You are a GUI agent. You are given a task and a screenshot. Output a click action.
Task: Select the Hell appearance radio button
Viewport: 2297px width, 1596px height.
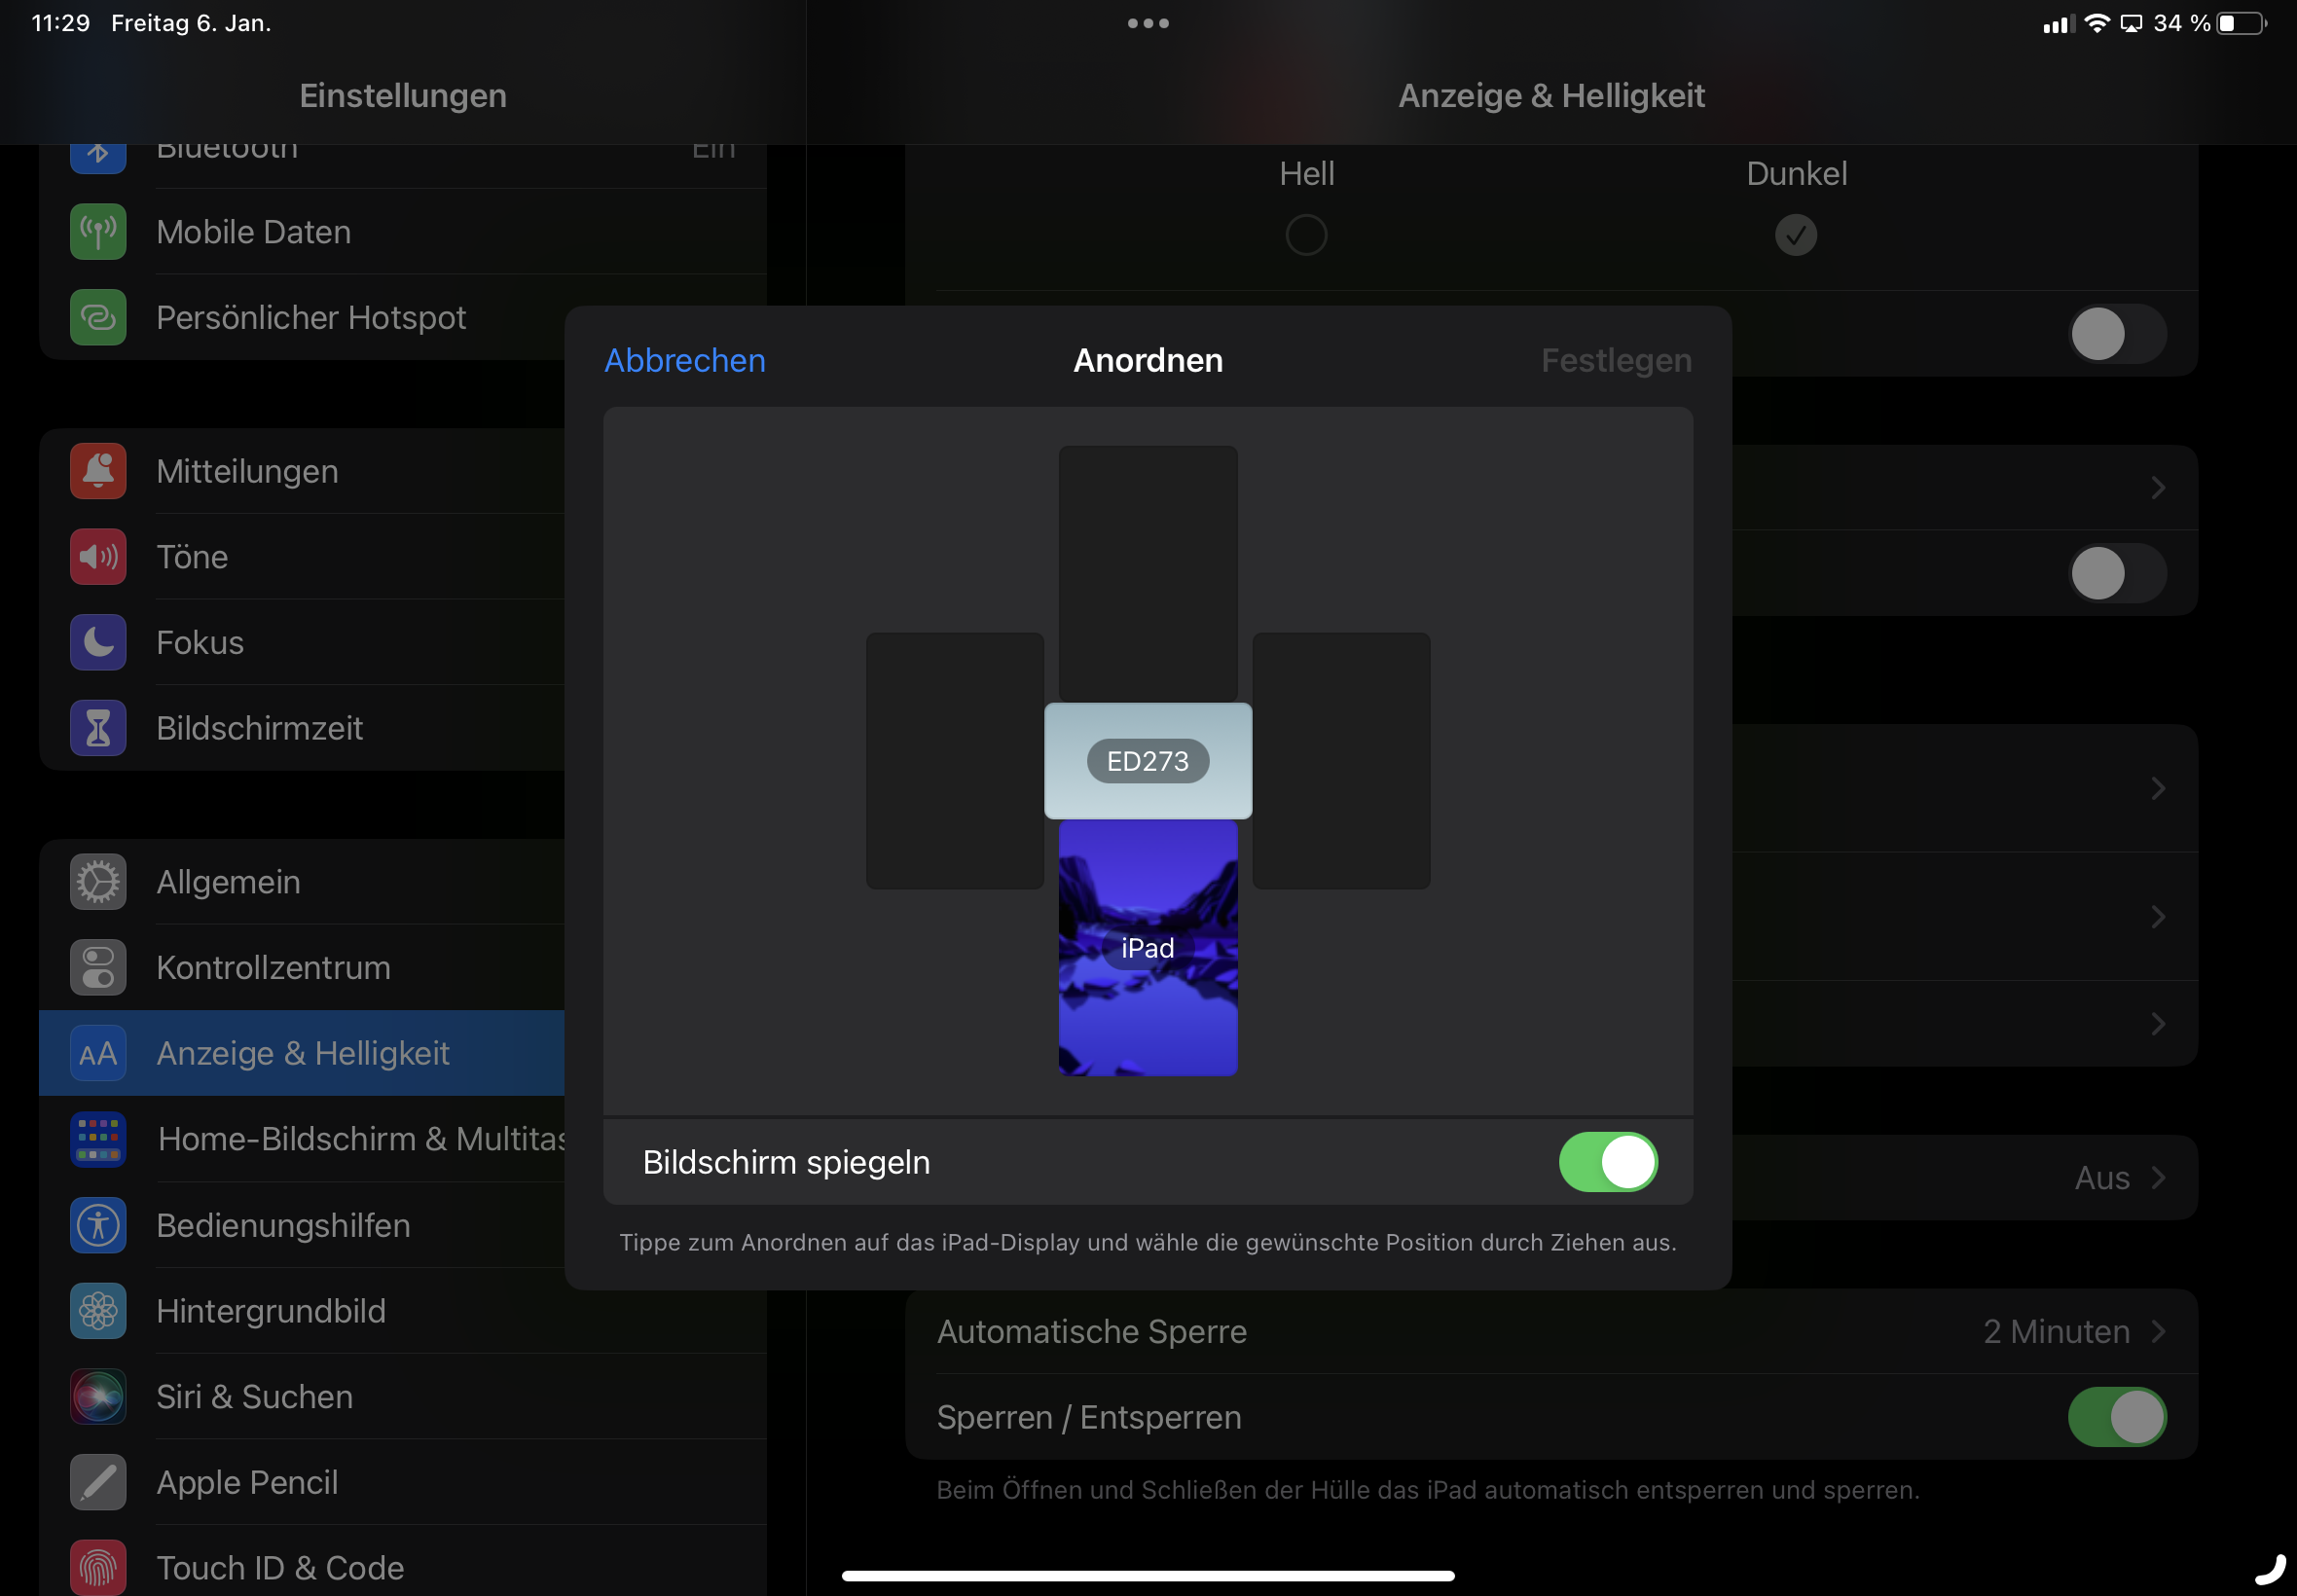(1306, 235)
